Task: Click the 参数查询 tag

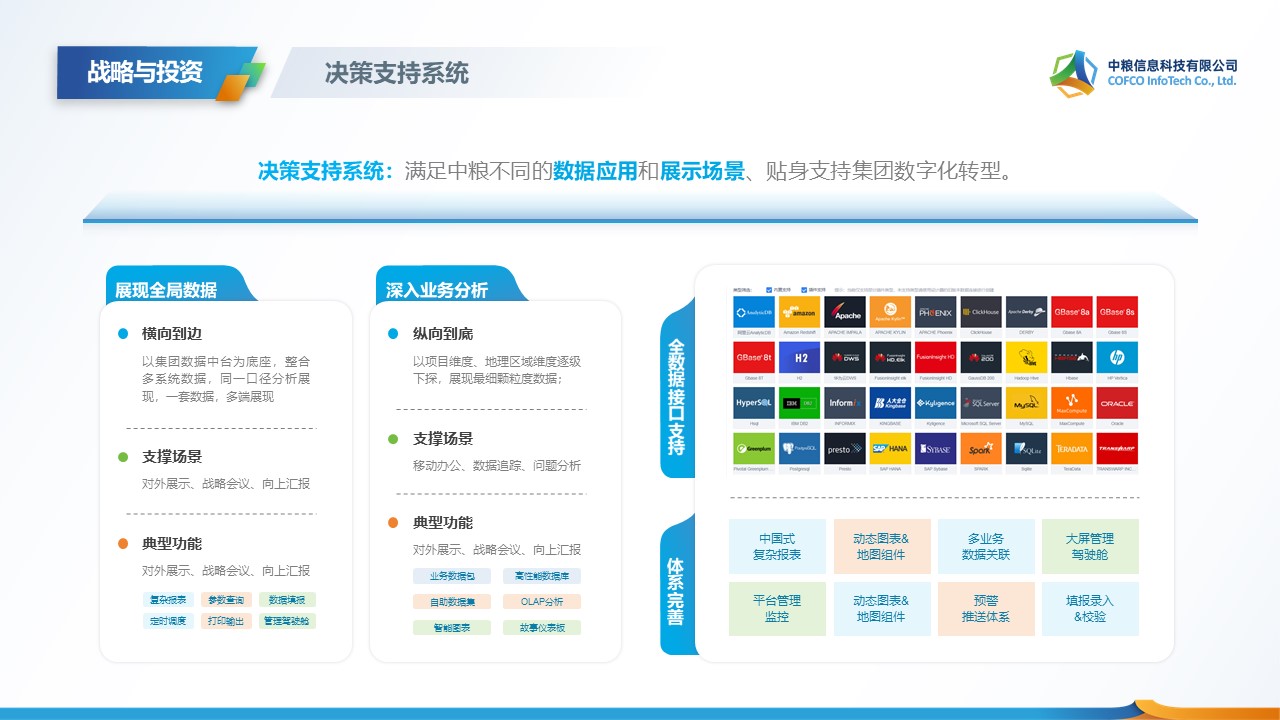Action: tap(226, 600)
